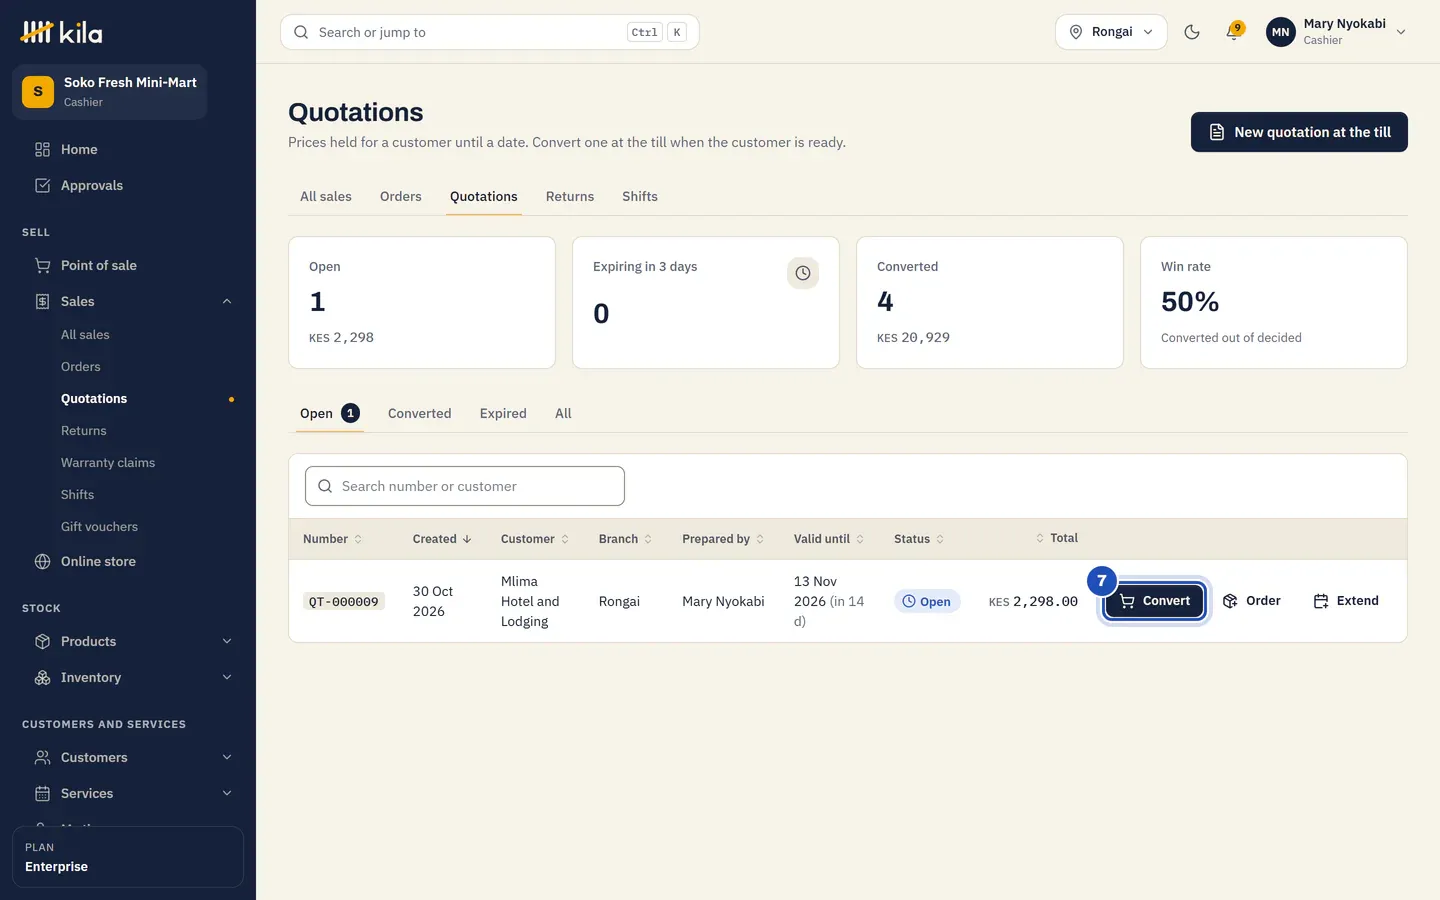Sort by Branch column
This screenshot has width=1440, height=900.
tap(625, 539)
